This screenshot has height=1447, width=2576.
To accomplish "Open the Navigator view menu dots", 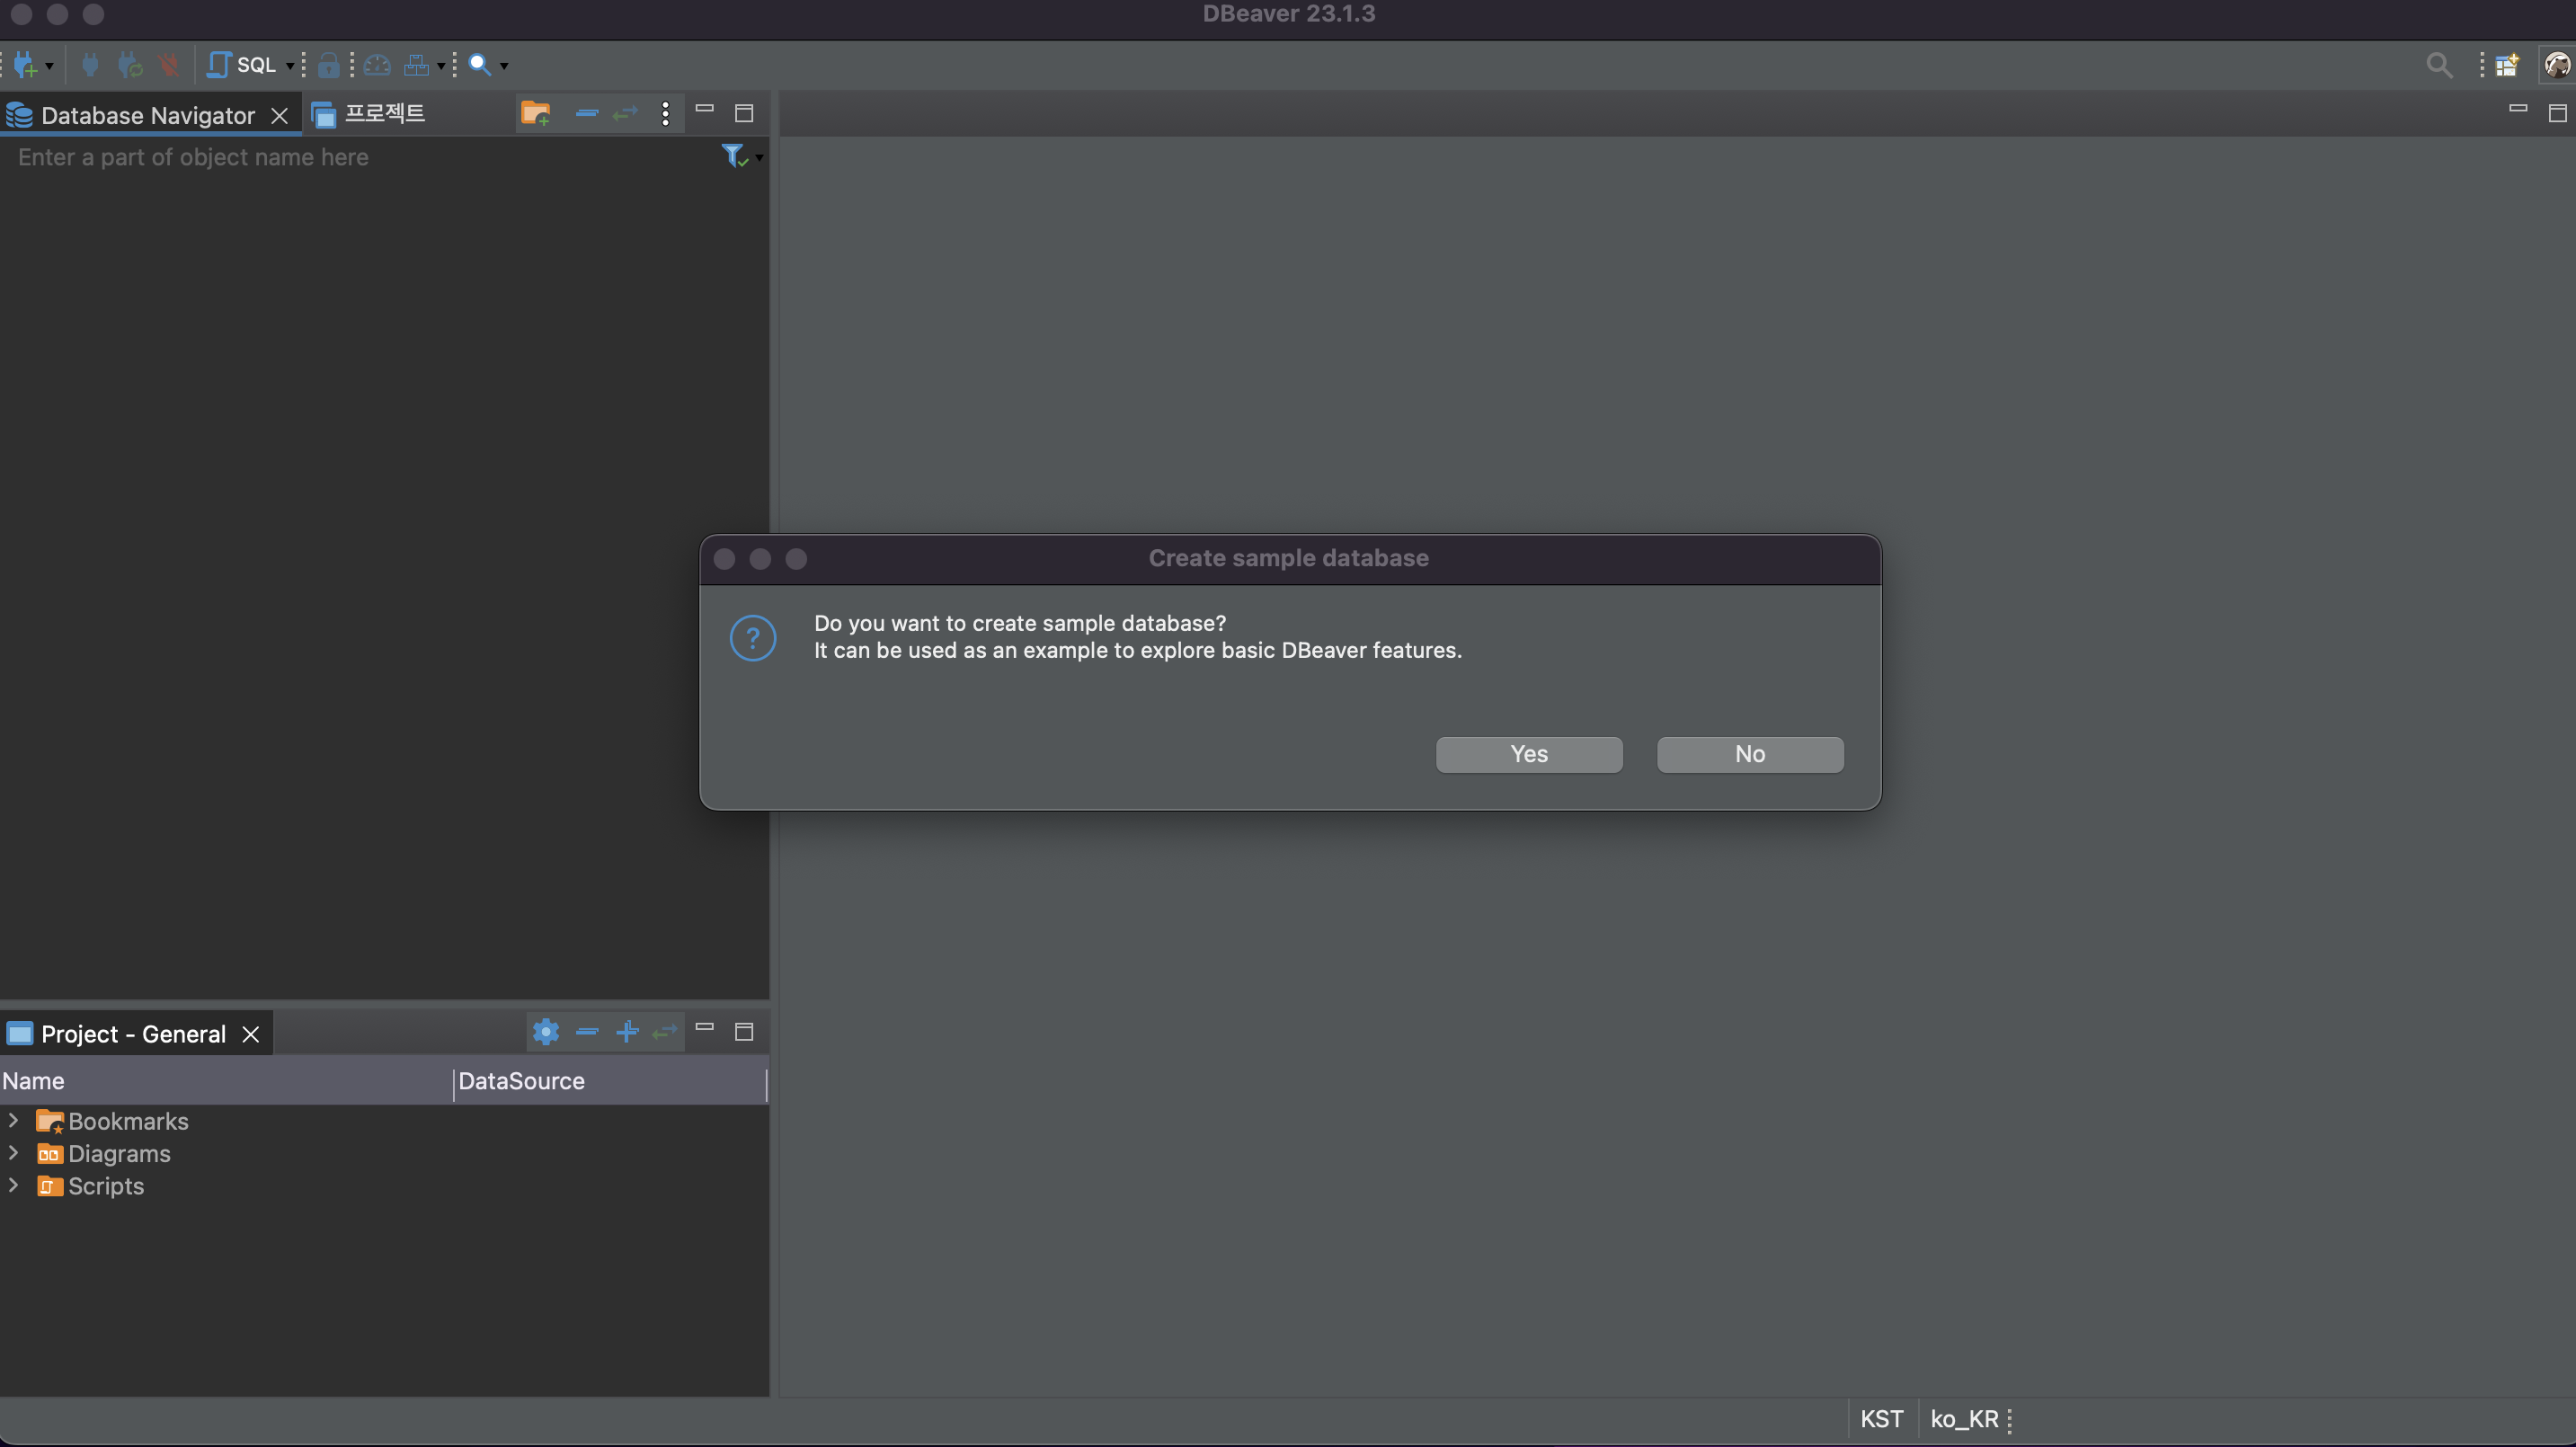I will tap(665, 114).
